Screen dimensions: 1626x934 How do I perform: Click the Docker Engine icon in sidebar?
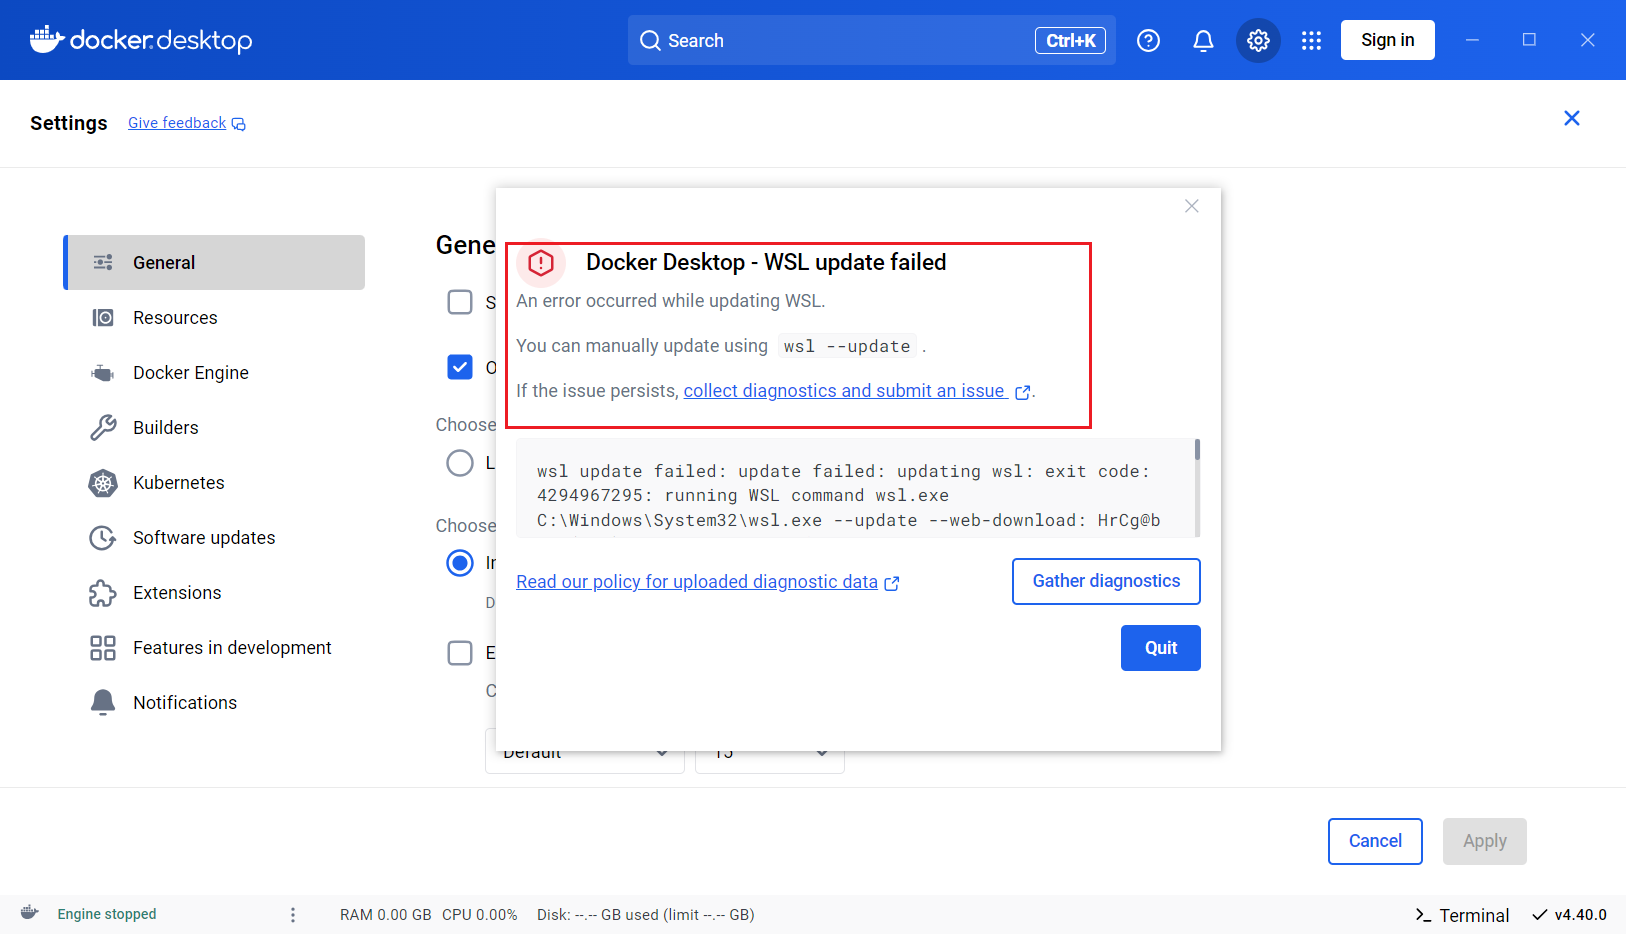pyautogui.click(x=103, y=373)
